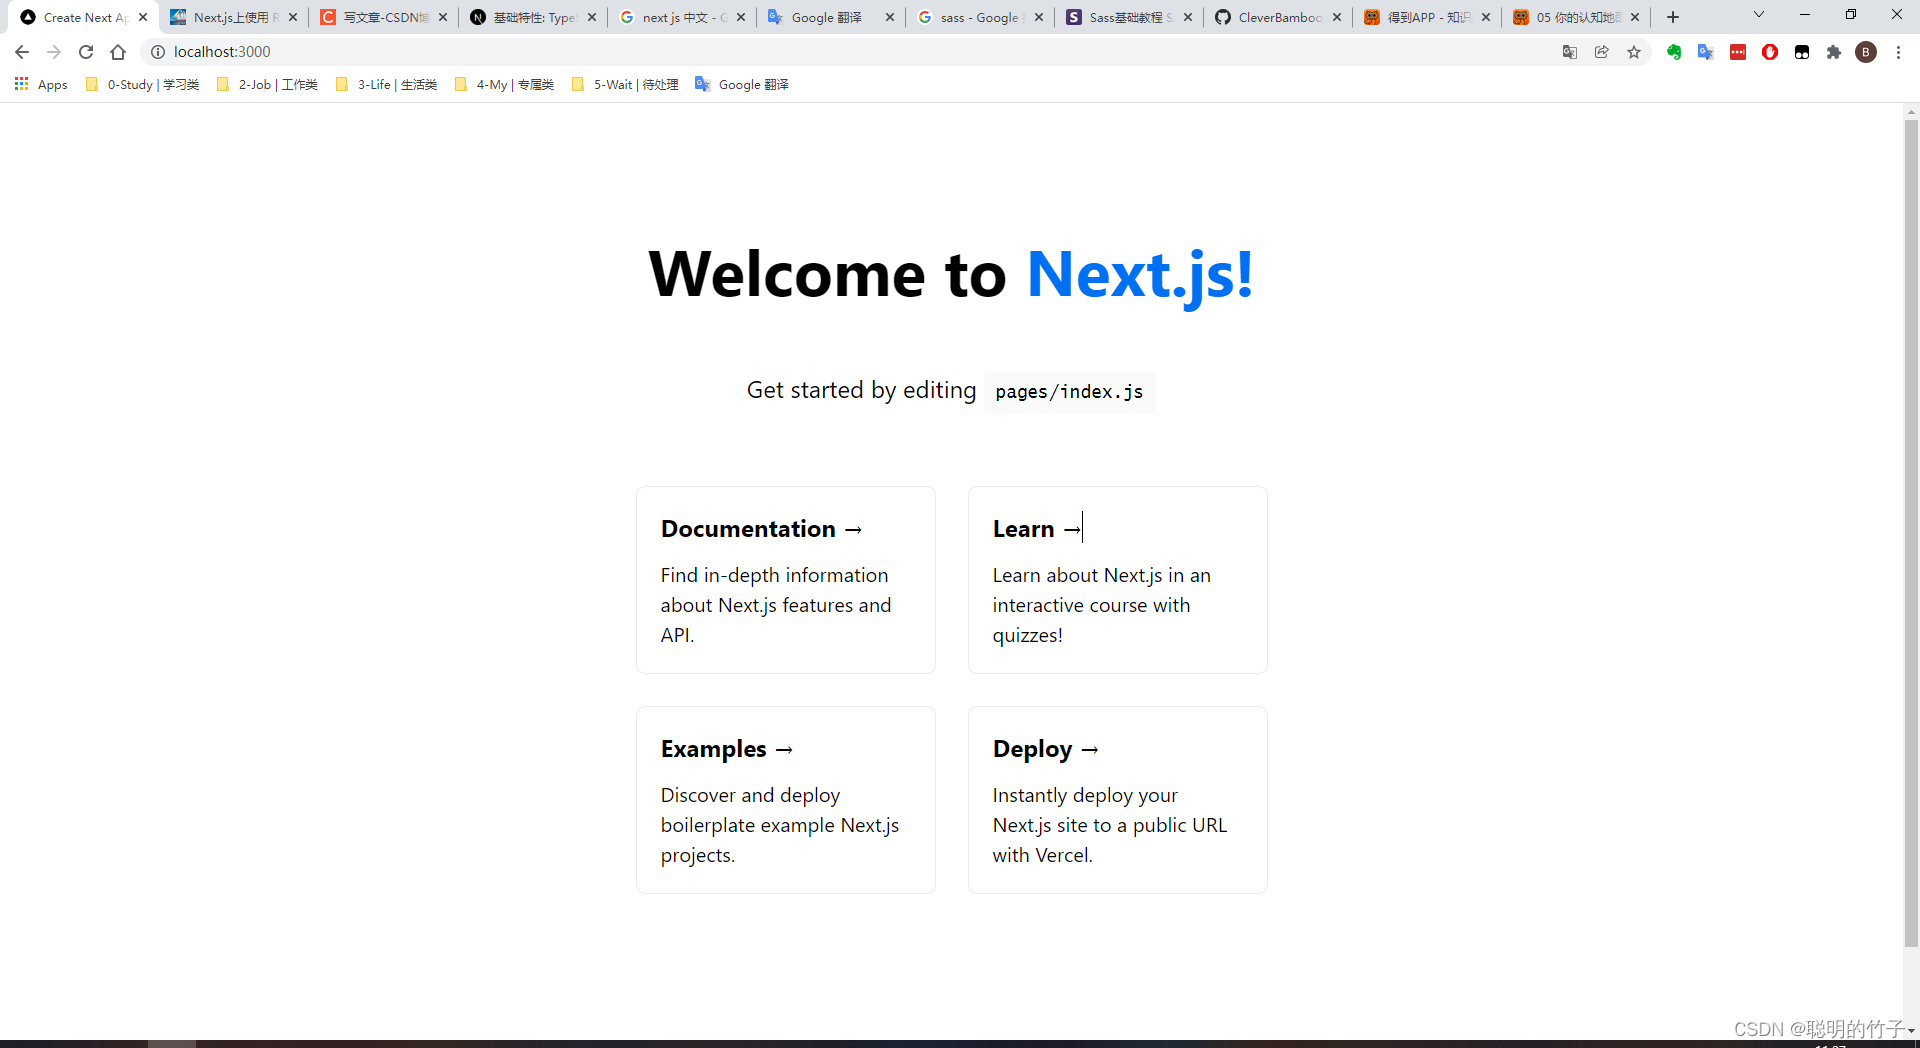
Task: Open the 3-Life bookmark folder
Action: pyautogui.click(x=386, y=84)
